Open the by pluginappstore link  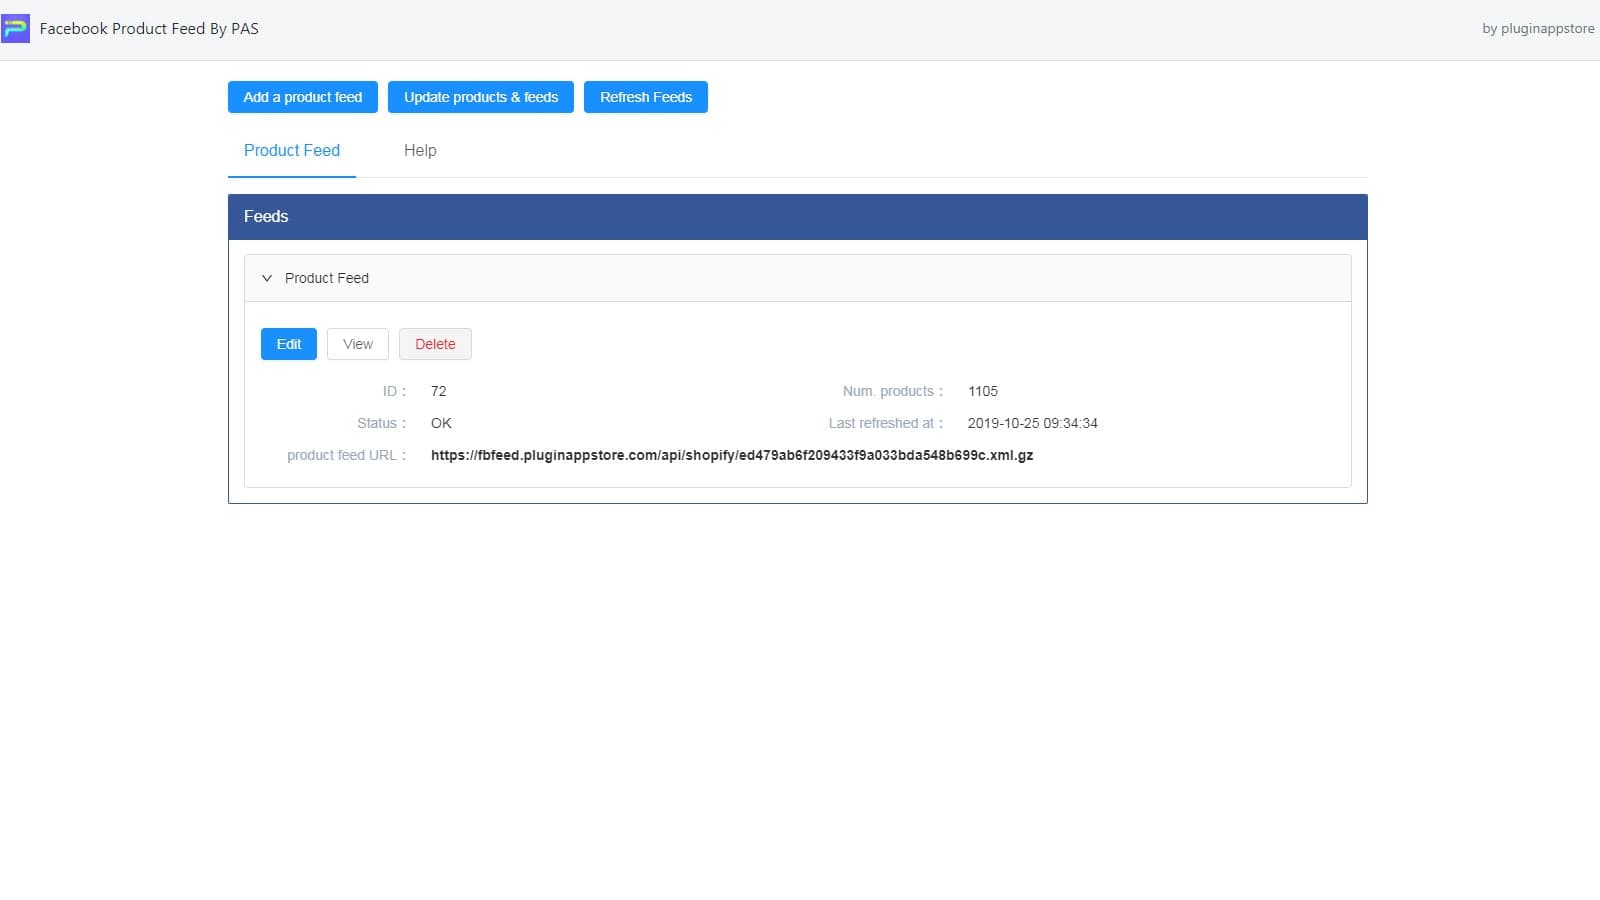[x=1537, y=28]
